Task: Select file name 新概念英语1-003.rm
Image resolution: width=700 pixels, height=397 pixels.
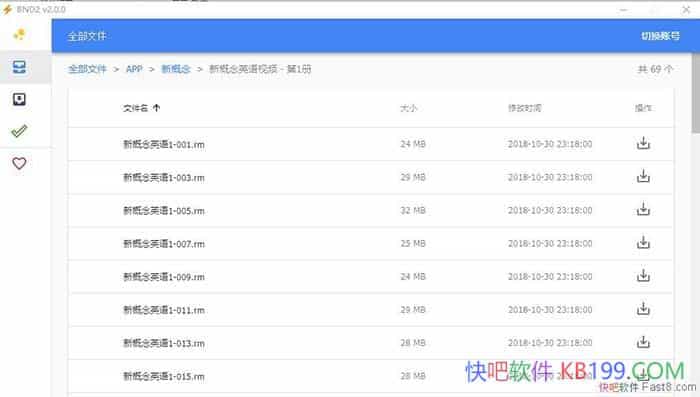Action: (x=164, y=177)
